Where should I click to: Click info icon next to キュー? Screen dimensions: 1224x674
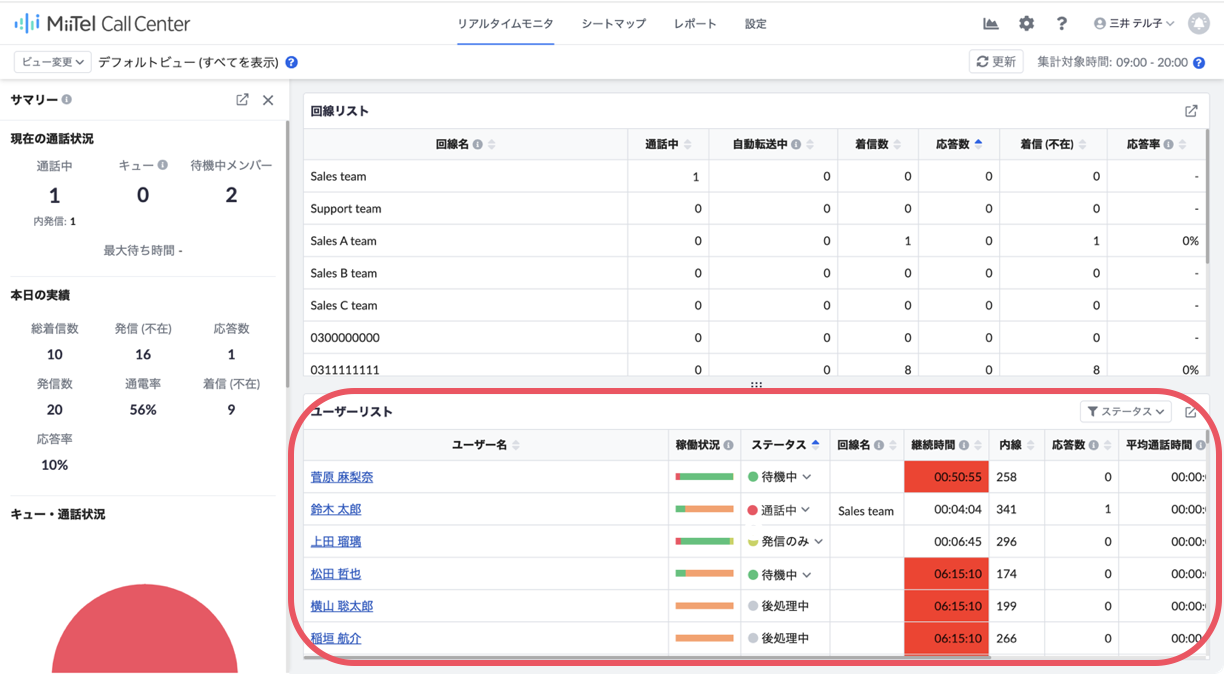pyautogui.click(x=163, y=165)
